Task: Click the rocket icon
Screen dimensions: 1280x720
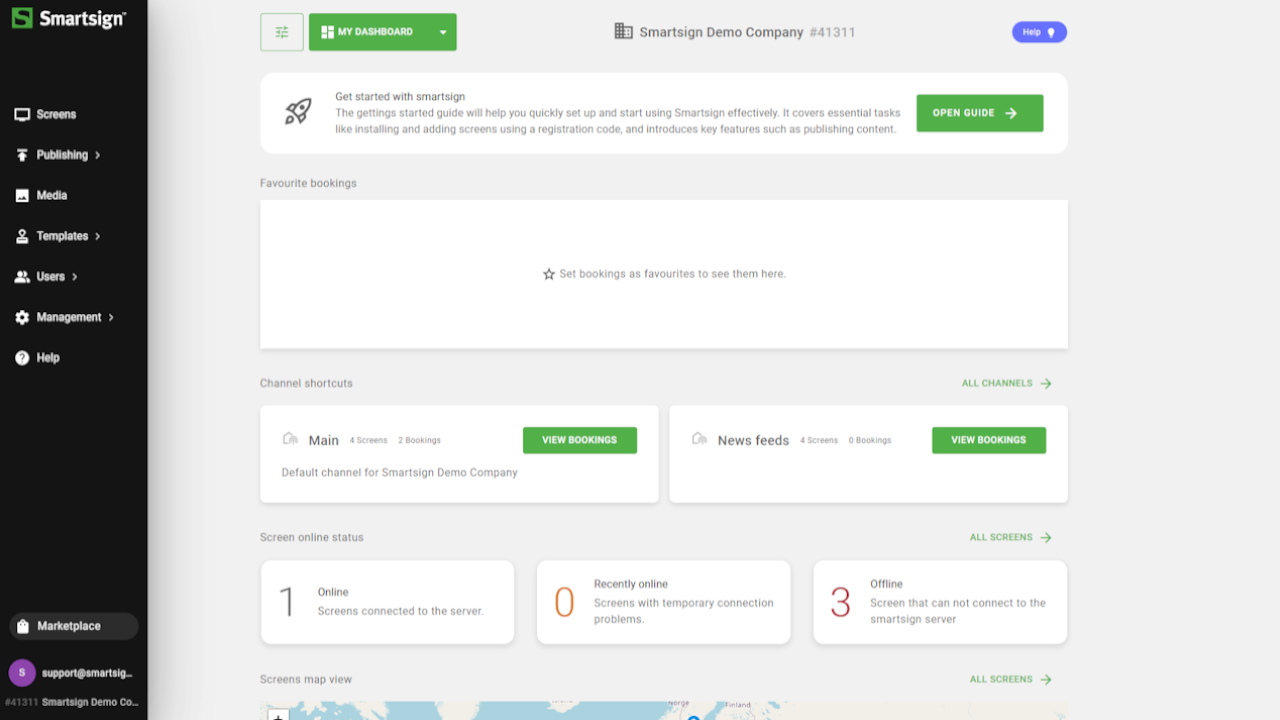Action: pyautogui.click(x=298, y=111)
